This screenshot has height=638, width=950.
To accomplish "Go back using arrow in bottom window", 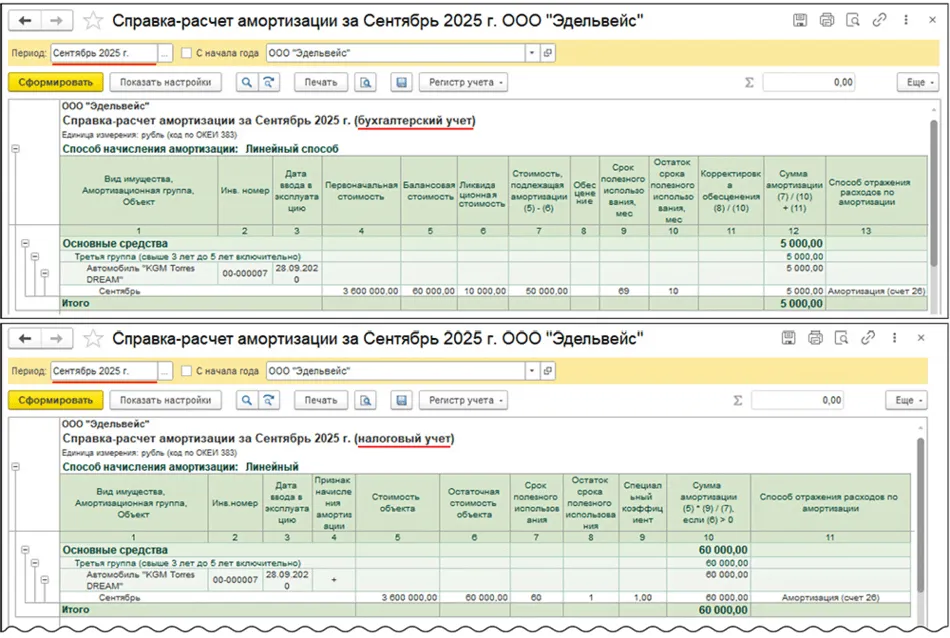I will point(25,338).
